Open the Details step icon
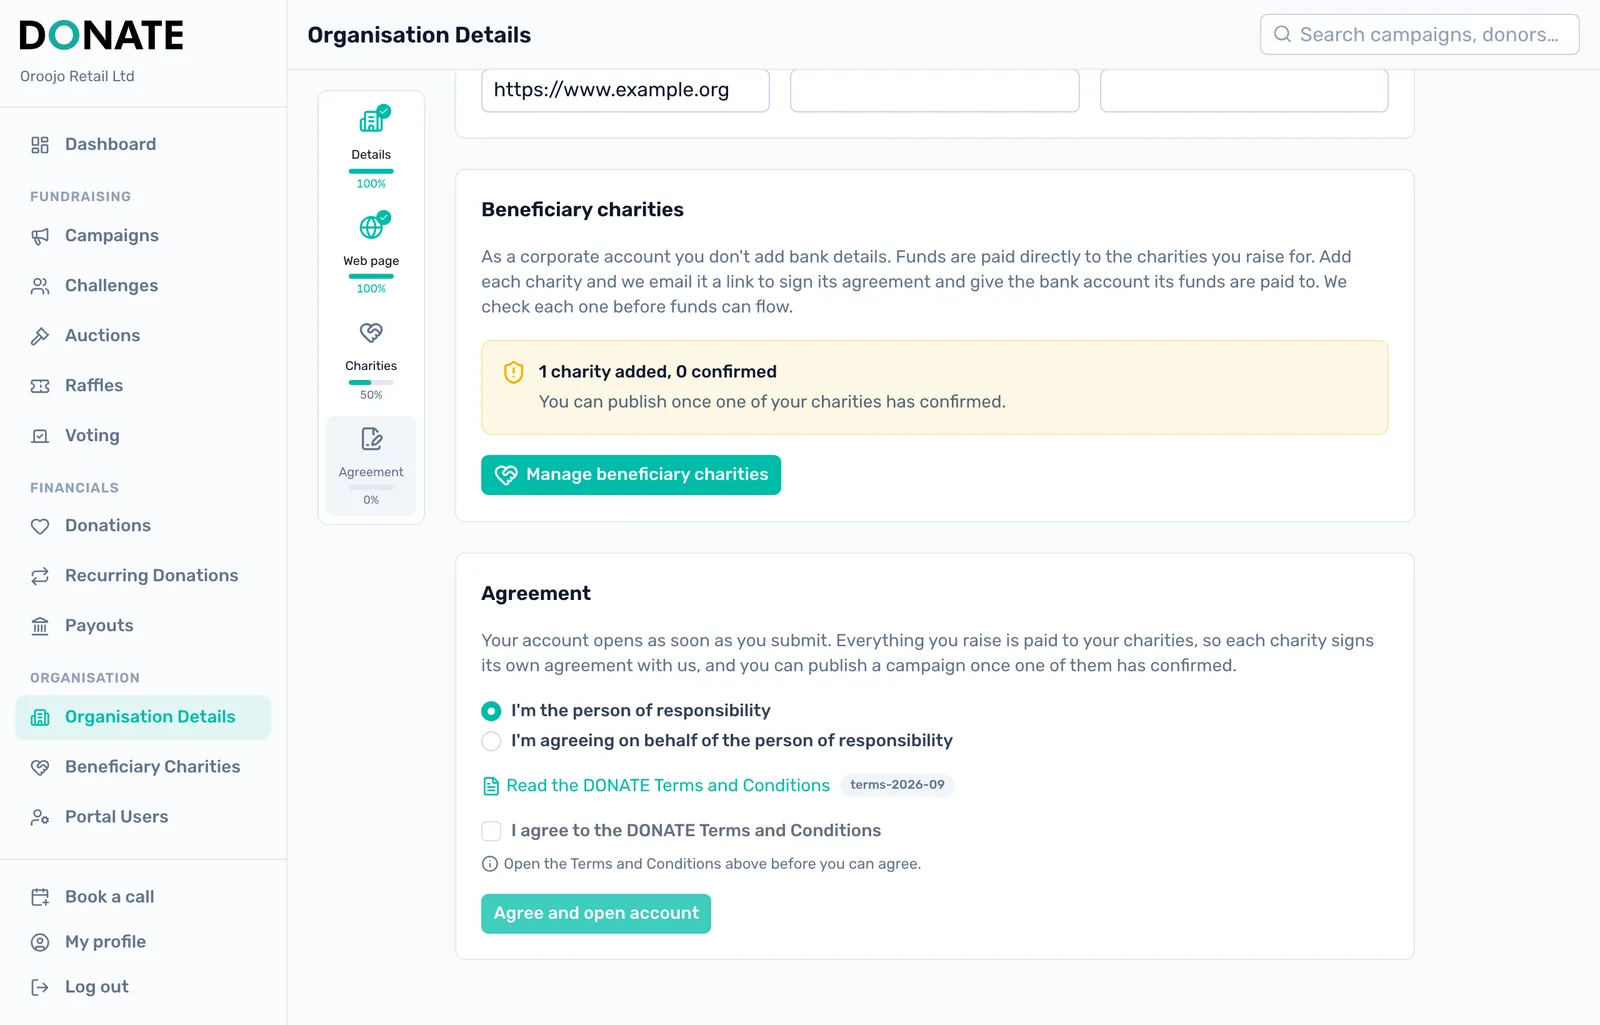The image size is (1600, 1025). pyautogui.click(x=373, y=120)
